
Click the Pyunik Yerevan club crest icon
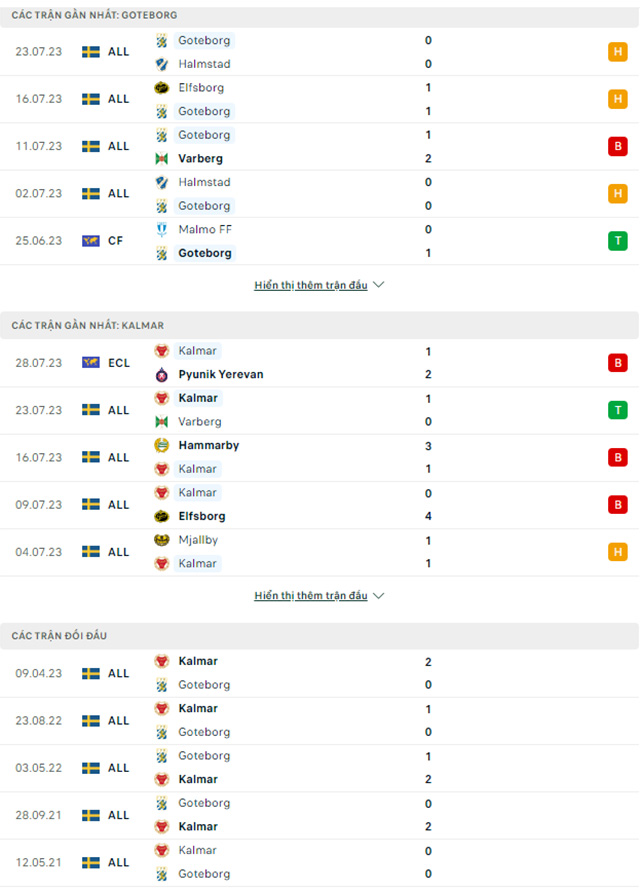click(161, 375)
